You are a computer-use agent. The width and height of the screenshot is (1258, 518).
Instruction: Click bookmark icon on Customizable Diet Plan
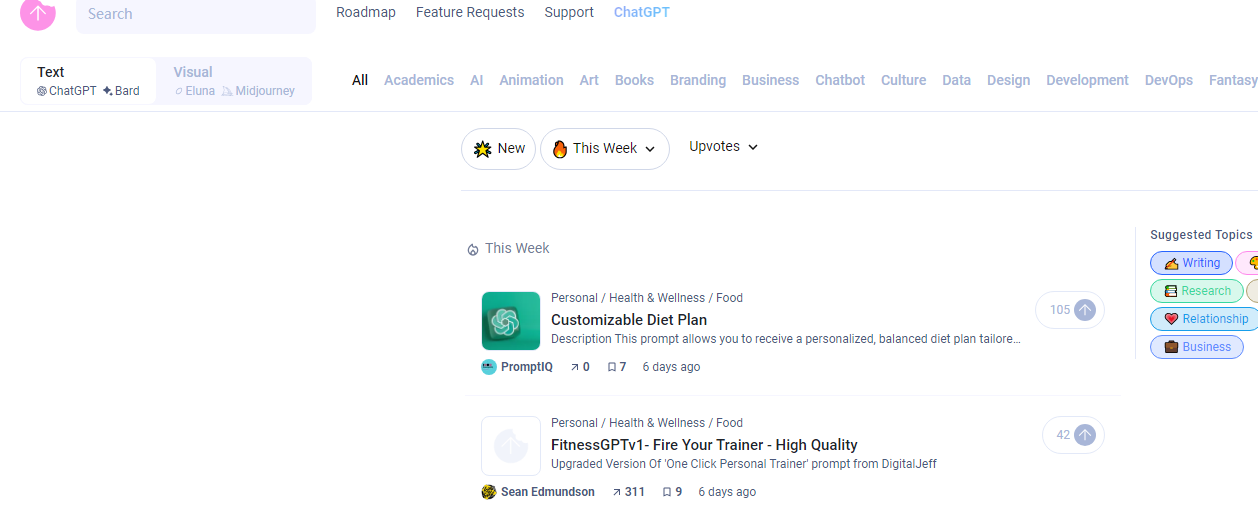612,367
